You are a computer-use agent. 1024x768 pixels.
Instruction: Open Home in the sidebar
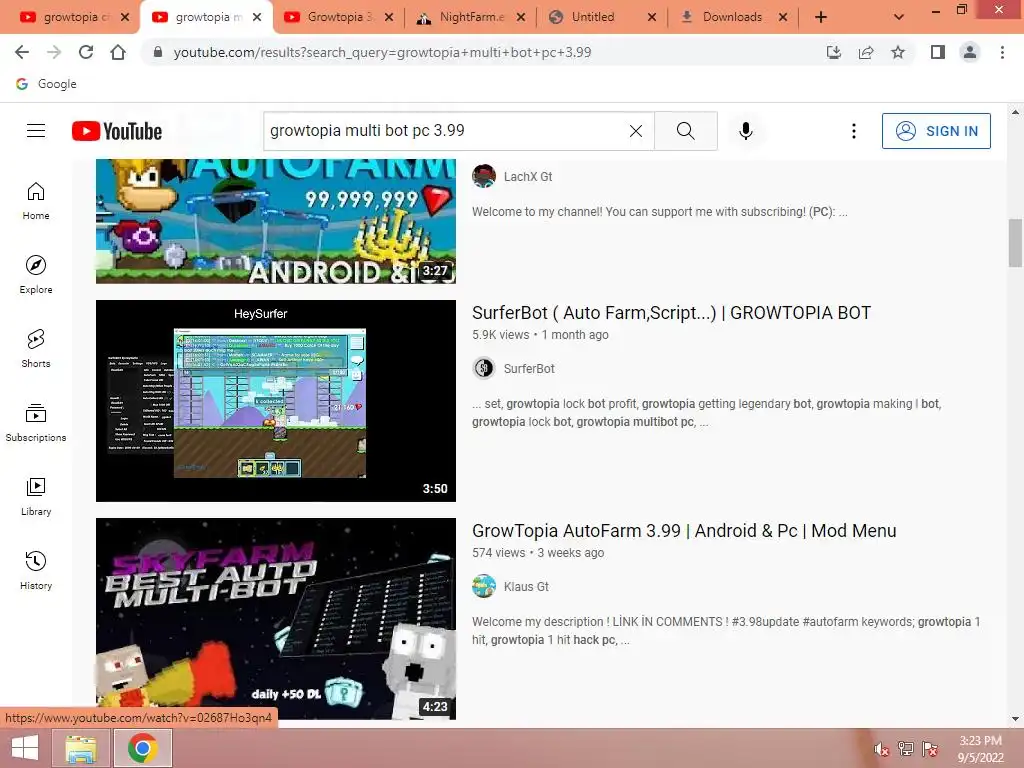36,201
